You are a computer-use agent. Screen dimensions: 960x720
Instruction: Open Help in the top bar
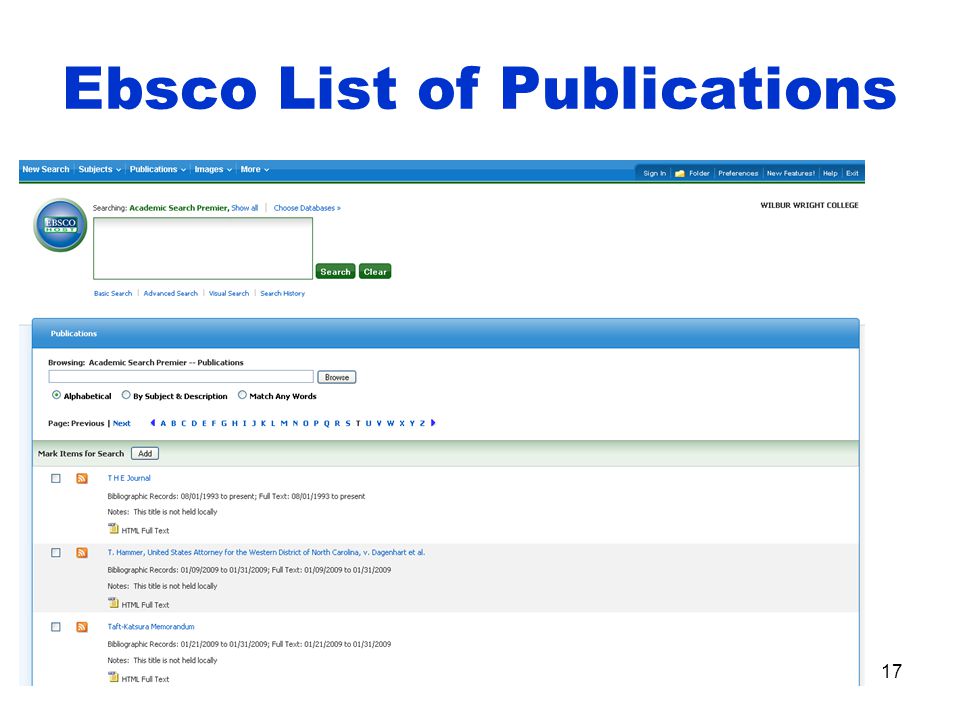click(x=830, y=173)
